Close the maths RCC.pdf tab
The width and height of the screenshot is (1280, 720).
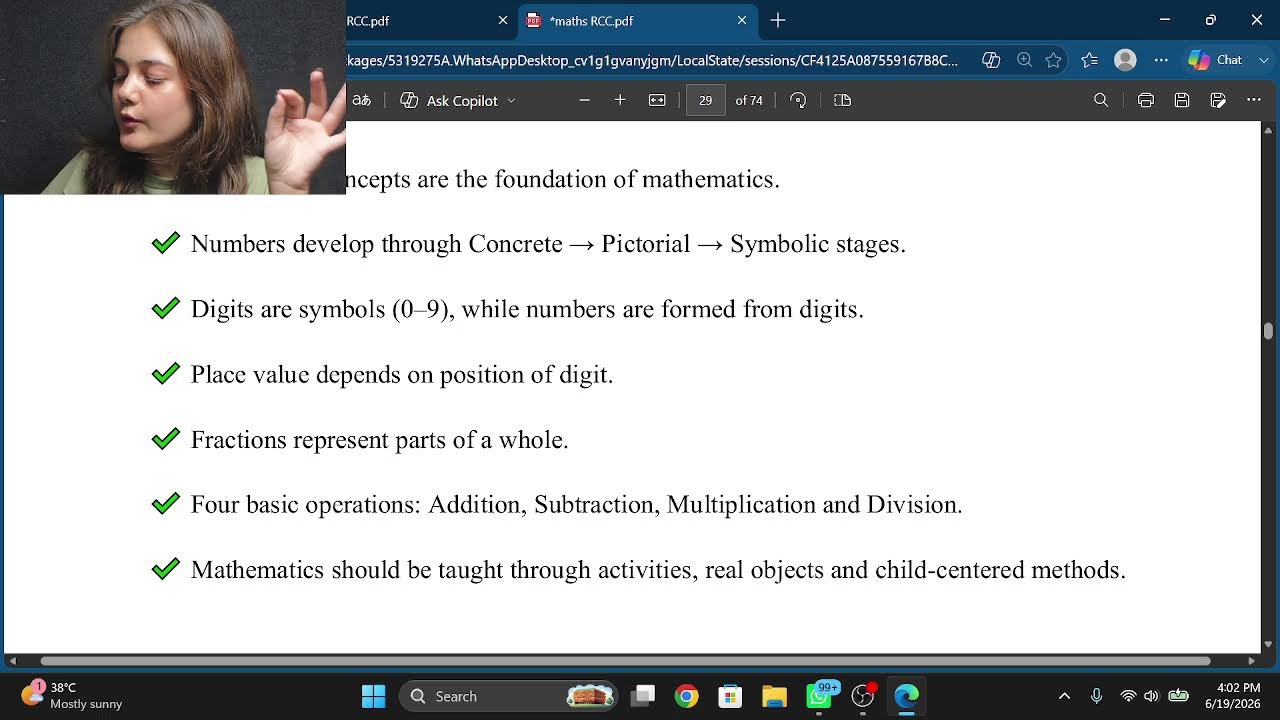pyautogui.click(x=742, y=20)
